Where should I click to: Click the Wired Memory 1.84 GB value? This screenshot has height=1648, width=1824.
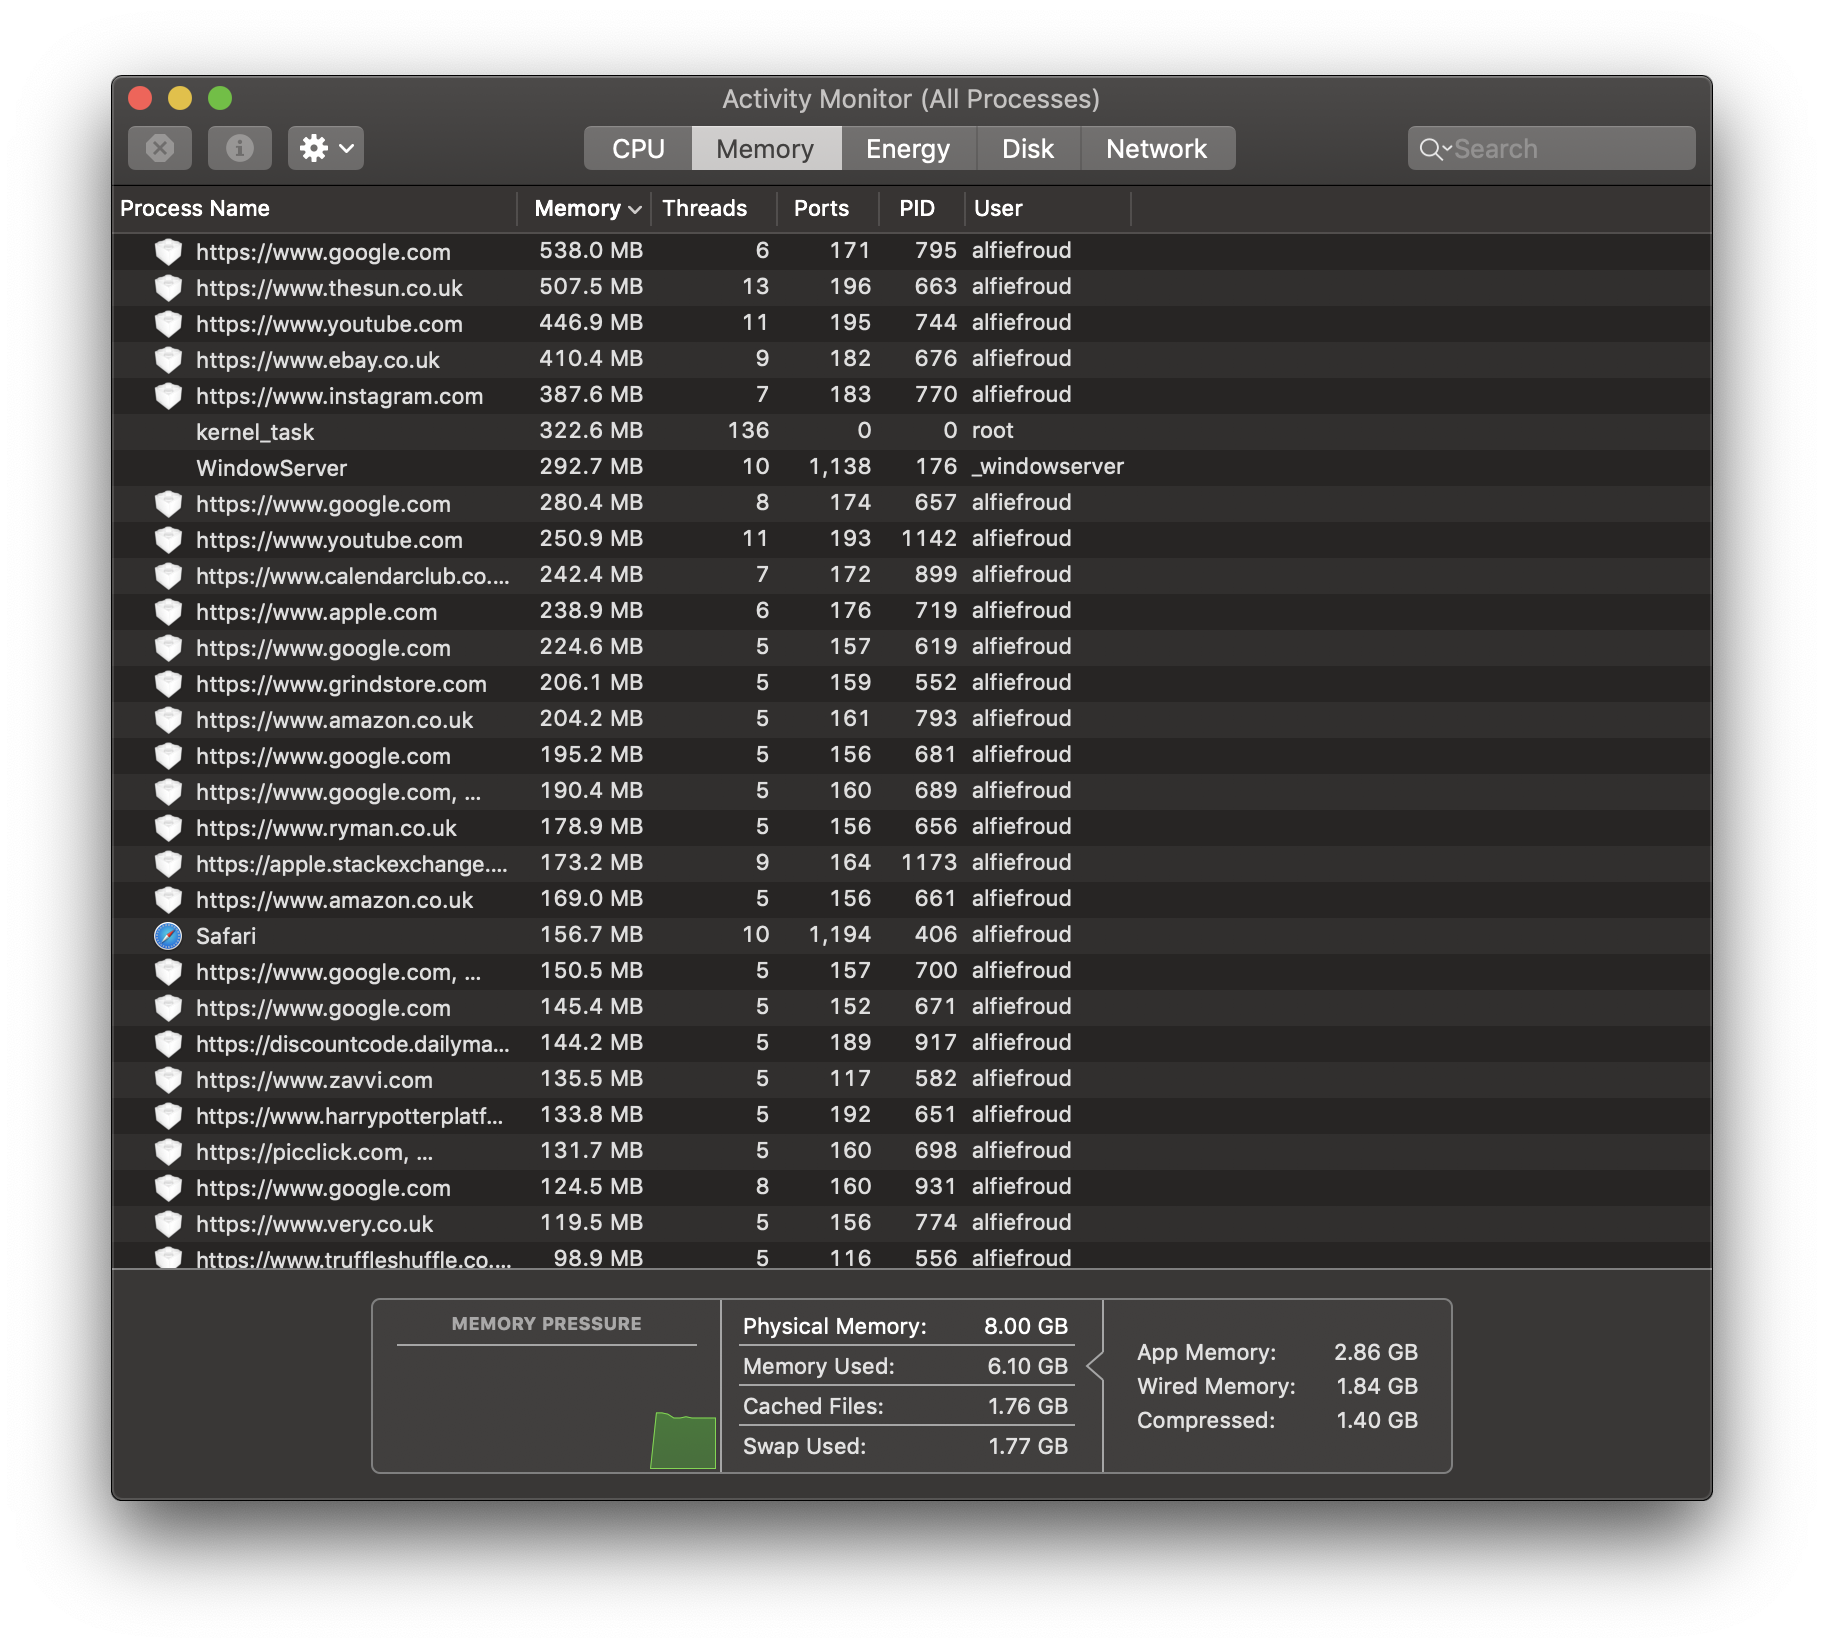click(1377, 1386)
